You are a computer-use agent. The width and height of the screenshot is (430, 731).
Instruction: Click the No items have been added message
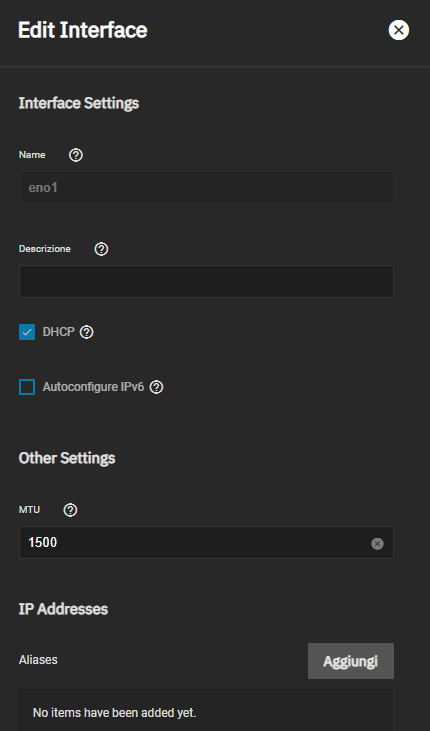(x=114, y=713)
